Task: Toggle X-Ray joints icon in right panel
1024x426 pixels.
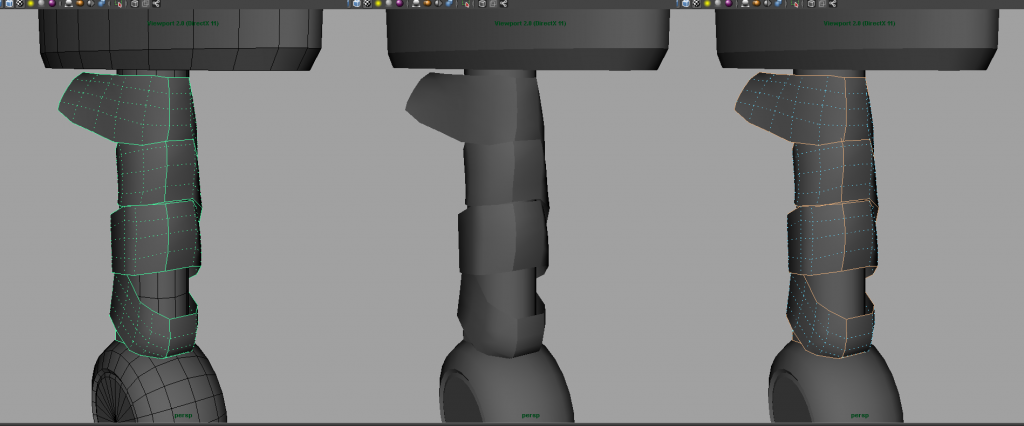Action: click(x=833, y=3)
